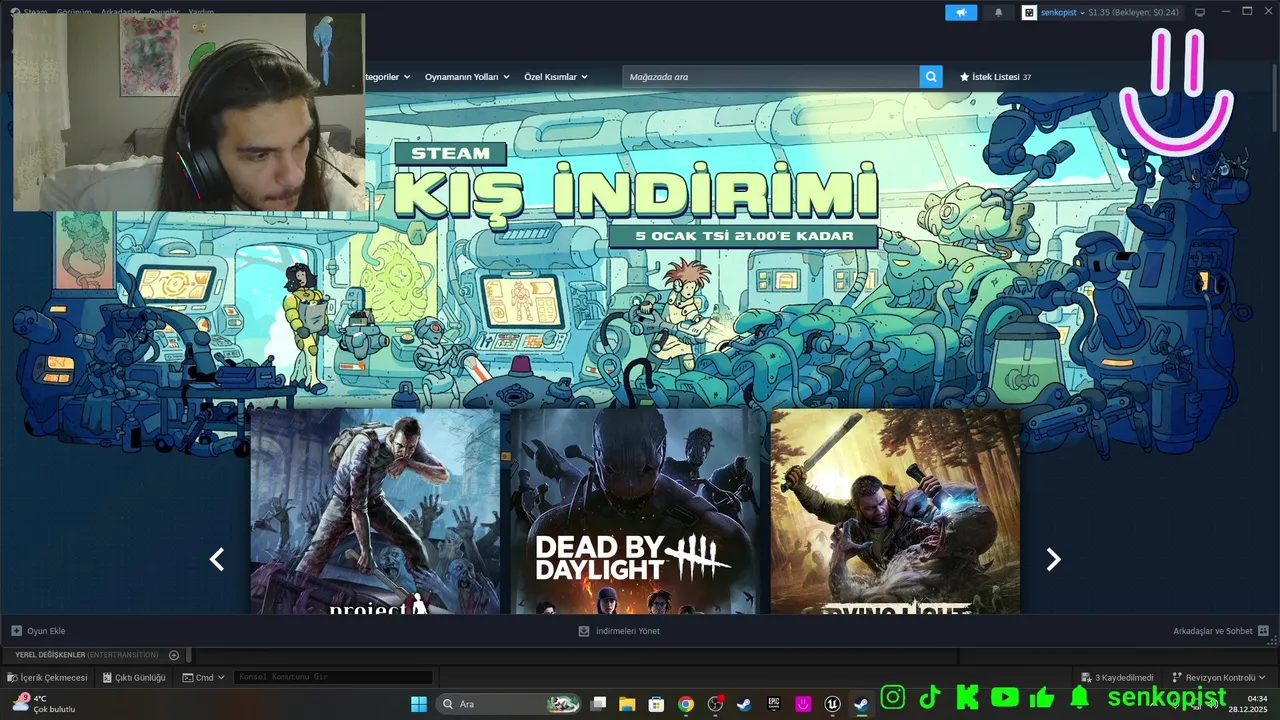Open Task View from the taskbar
Image resolution: width=1280 pixels, height=720 pixels.
click(598, 704)
